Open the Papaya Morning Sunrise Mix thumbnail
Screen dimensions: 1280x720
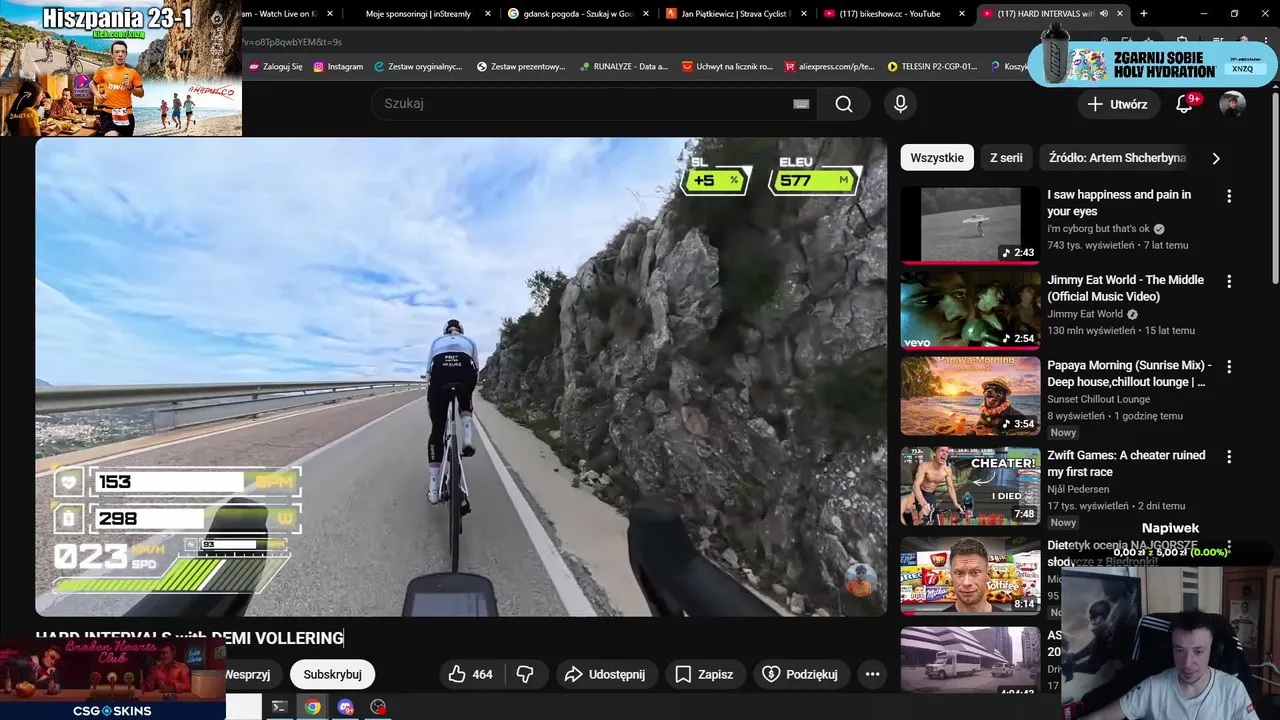[970, 396]
